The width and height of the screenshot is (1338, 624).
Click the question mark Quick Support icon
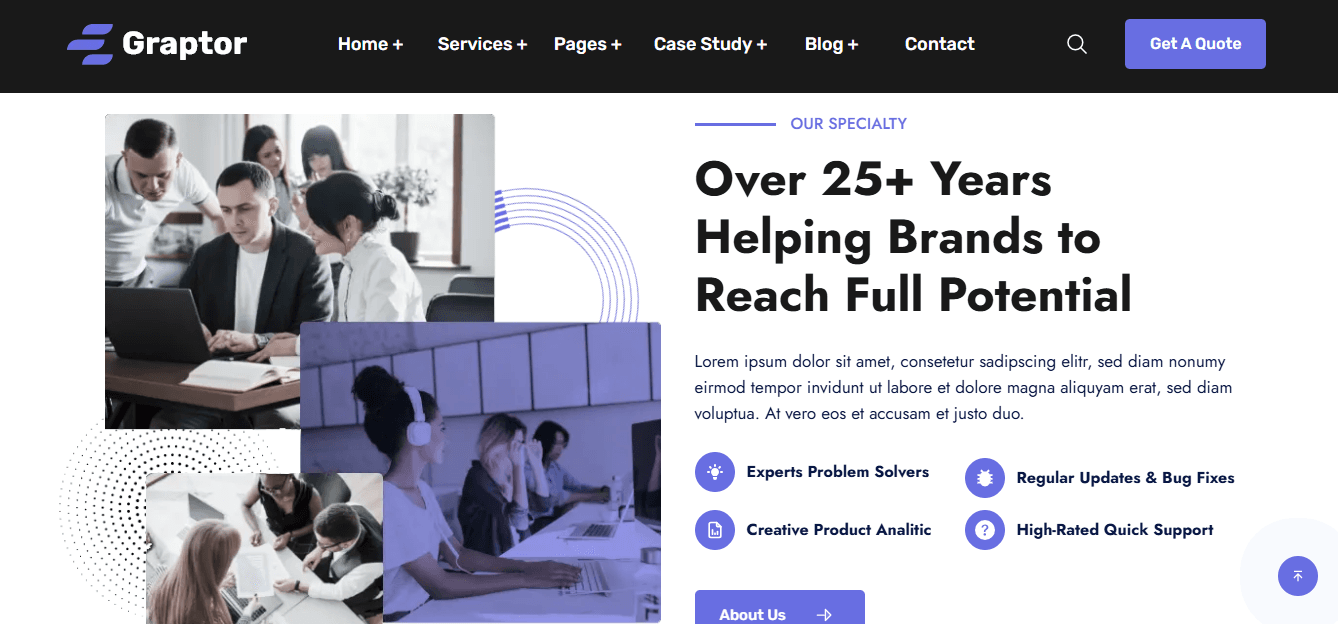[985, 530]
